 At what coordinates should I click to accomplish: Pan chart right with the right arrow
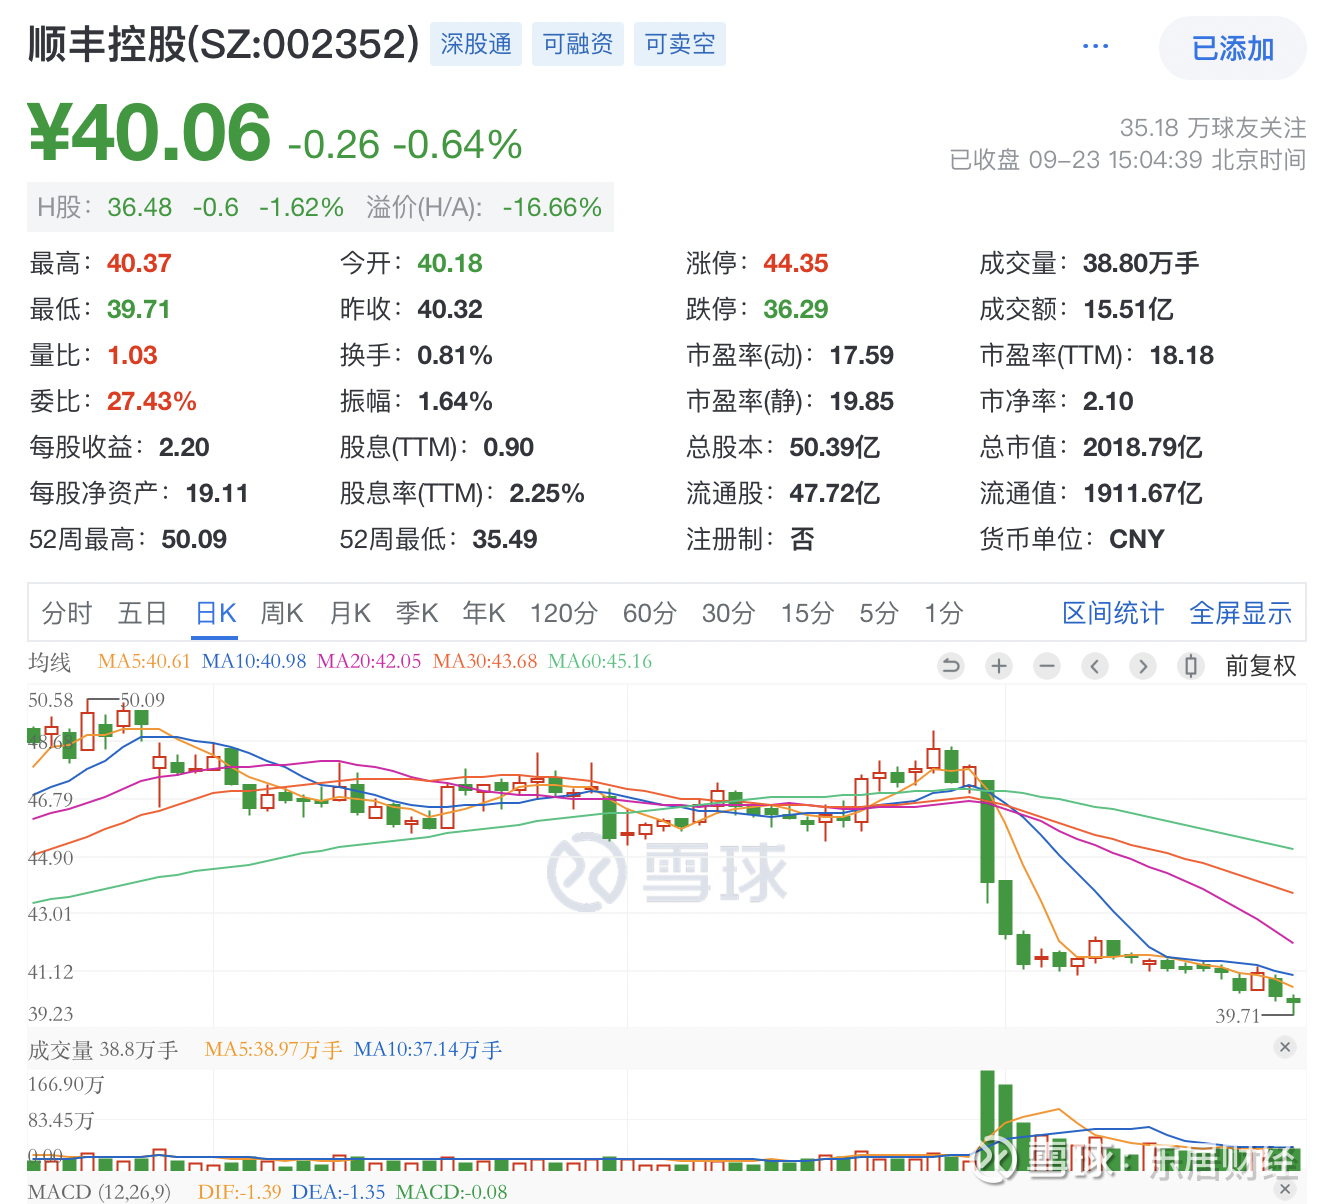click(1143, 666)
